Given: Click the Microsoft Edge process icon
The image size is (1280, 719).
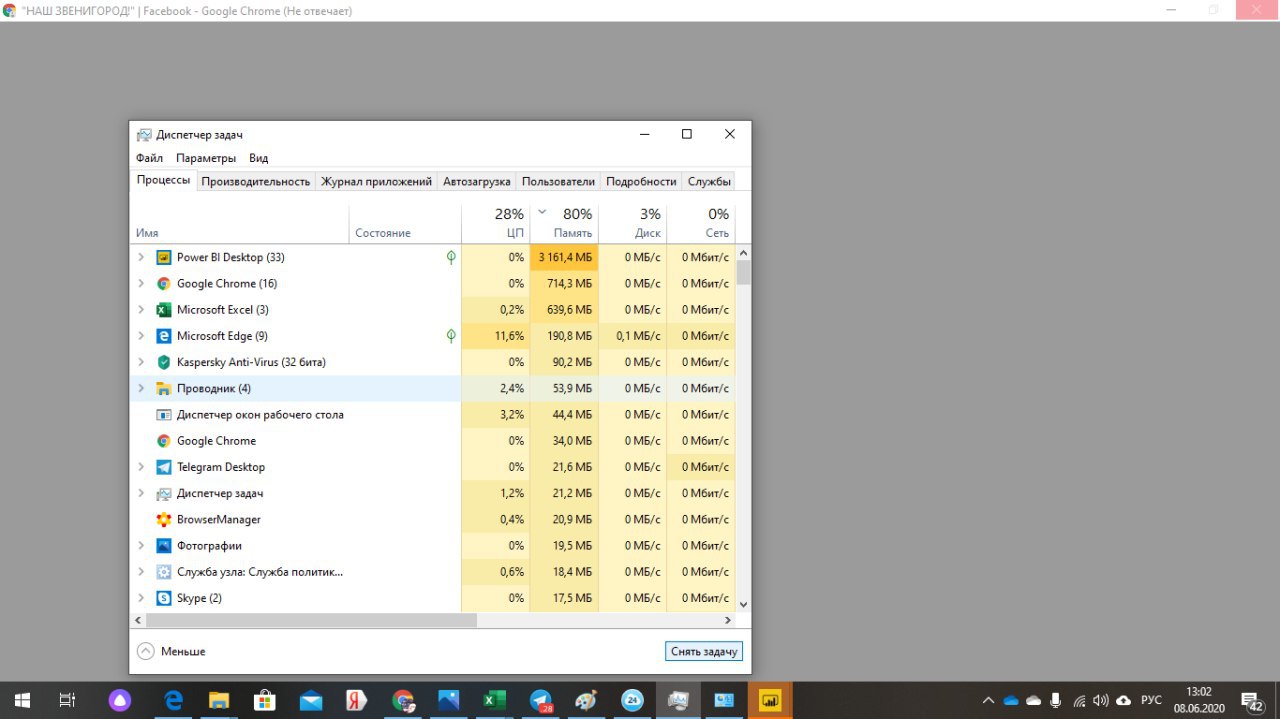Looking at the screenshot, I should 164,336.
